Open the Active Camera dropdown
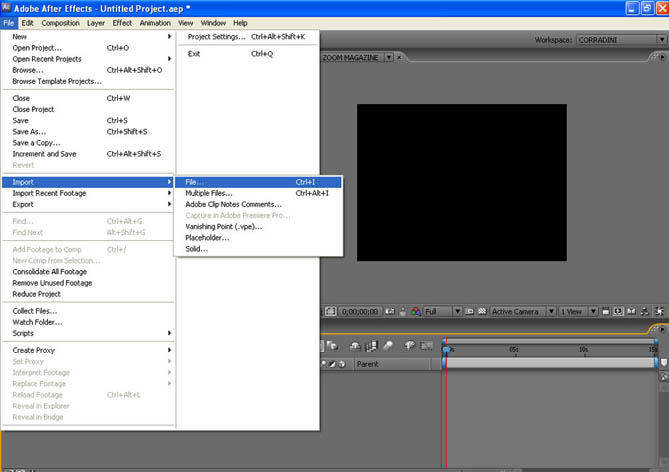 coord(520,311)
